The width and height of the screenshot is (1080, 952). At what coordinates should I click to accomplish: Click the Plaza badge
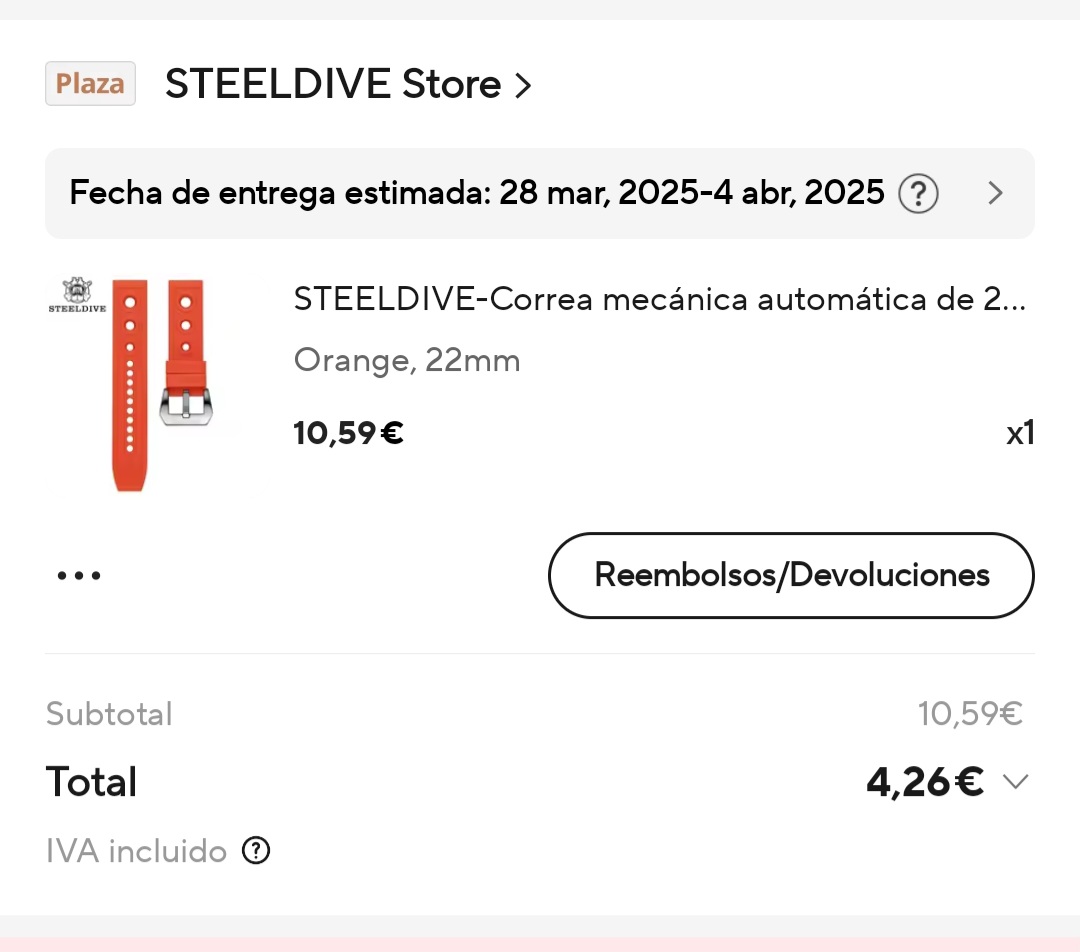click(x=90, y=84)
